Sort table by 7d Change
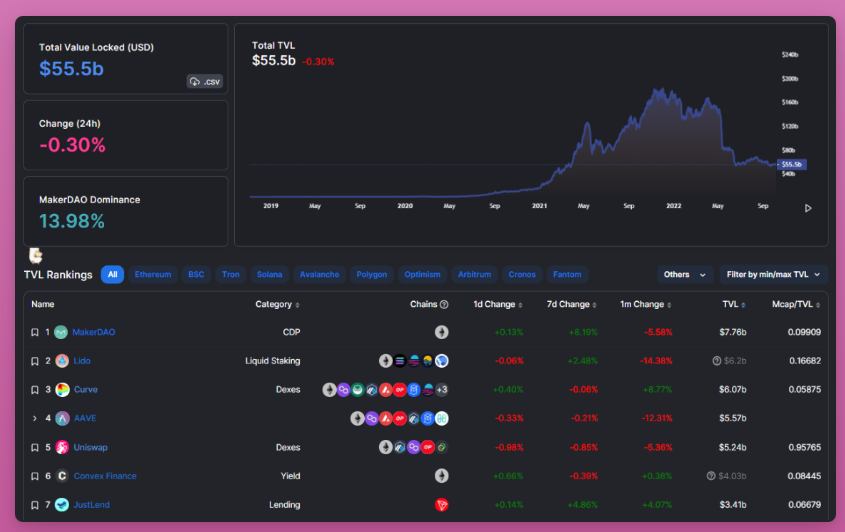Viewport: 845px width, 532px height. 571,305
